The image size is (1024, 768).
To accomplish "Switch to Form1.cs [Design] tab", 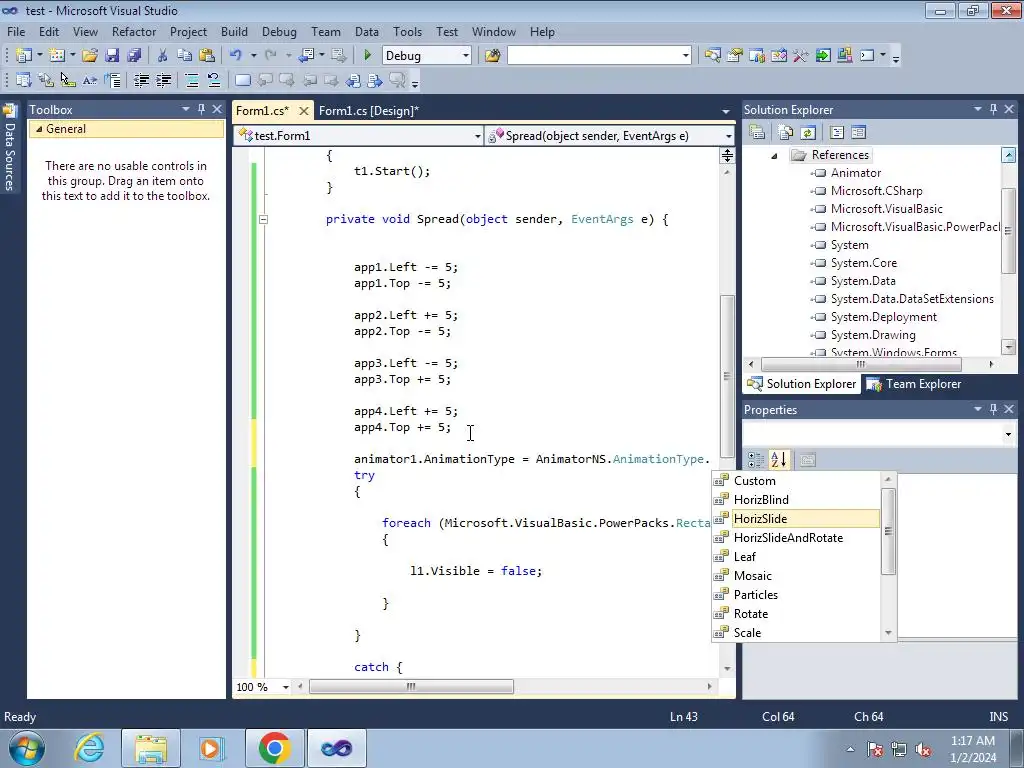I will pos(369,111).
